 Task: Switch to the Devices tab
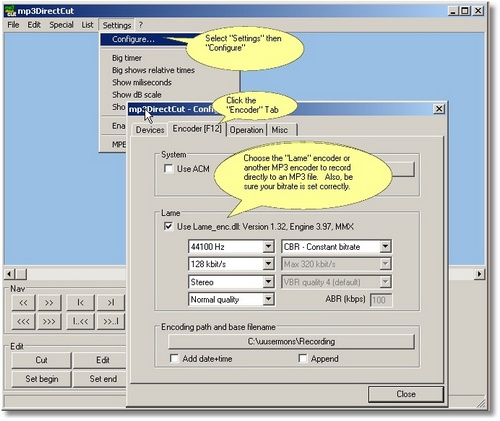pos(150,130)
